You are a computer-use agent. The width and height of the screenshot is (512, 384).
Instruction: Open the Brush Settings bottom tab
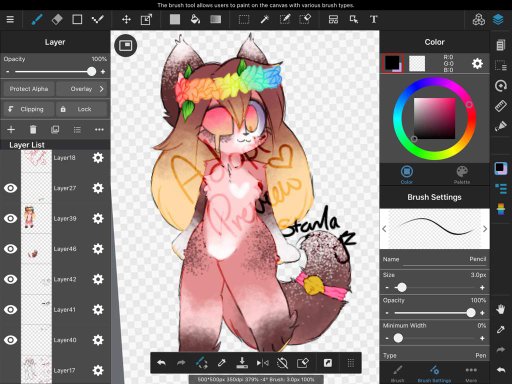[434, 374]
